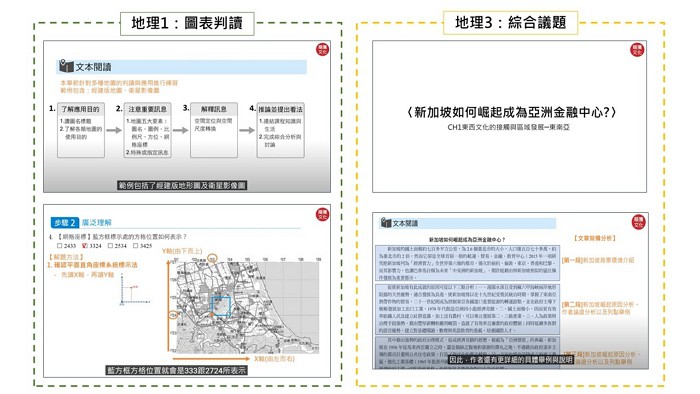Image resolution: width=700 pixels, height=394 pixels.
Task: Click the orange Y-axis arrow left of map
Action: (168, 306)
